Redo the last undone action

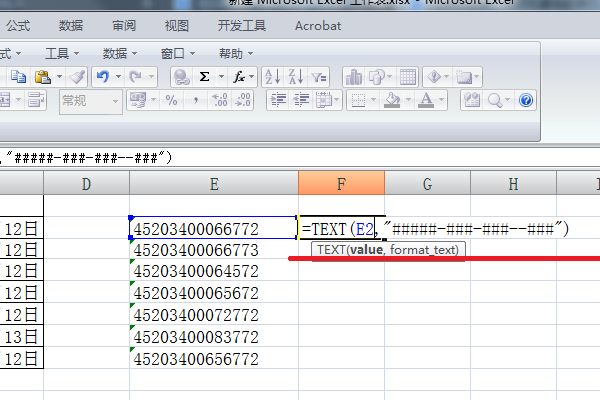point(135,77)
